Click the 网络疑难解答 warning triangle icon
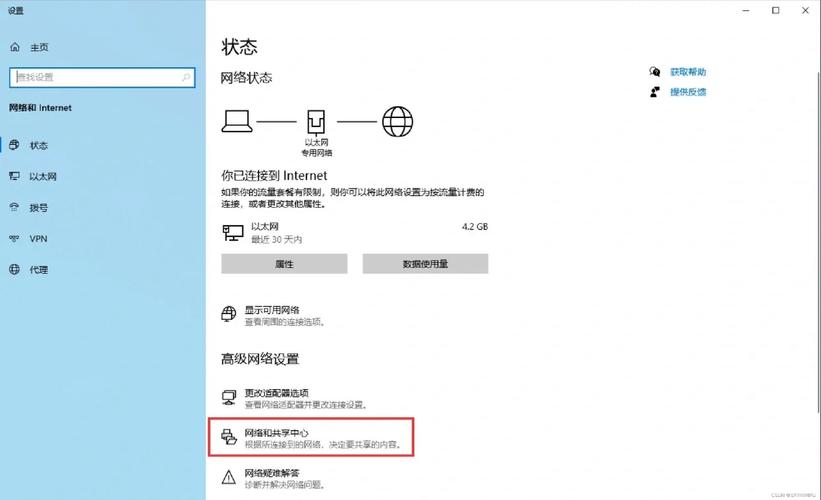Viewport: 821px width, 500px height. coord(229,477)
